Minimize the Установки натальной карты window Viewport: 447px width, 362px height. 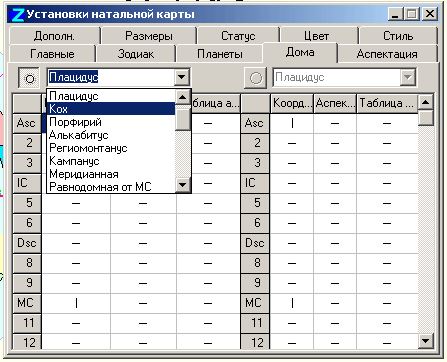[x=396, y=14]
